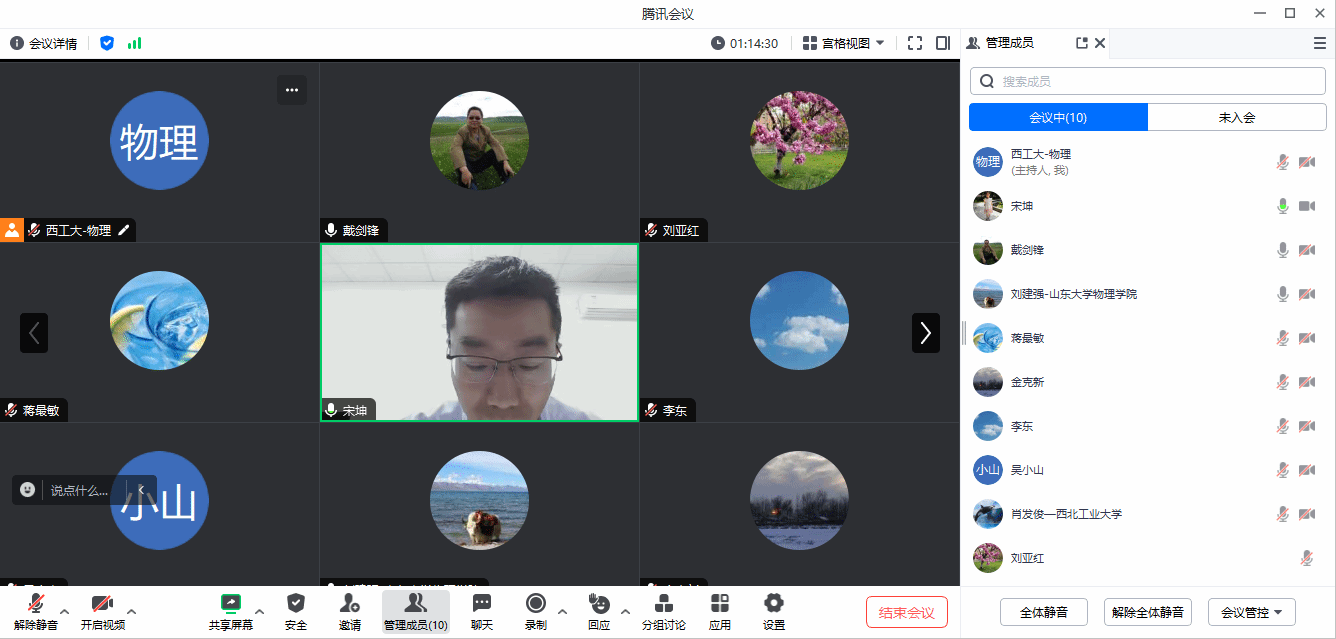The width and height of the screenshot is (1336, 639).
Task: Click the 共享屏幕 share screen icon
Action: (231, 603)
